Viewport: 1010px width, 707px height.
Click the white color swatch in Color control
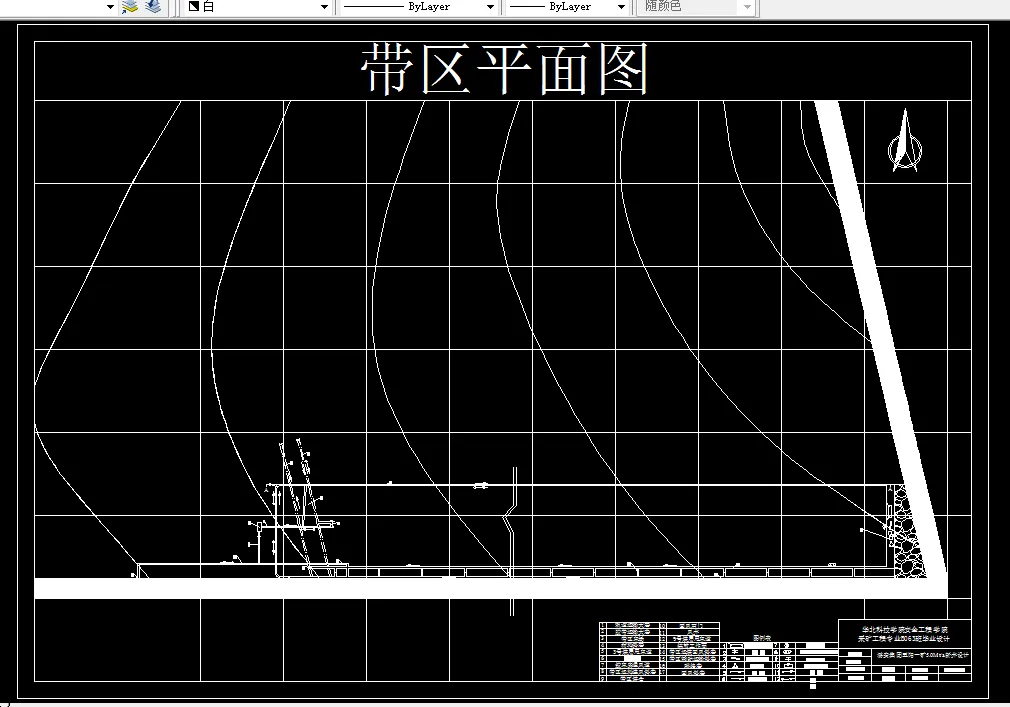pos(193,7)
